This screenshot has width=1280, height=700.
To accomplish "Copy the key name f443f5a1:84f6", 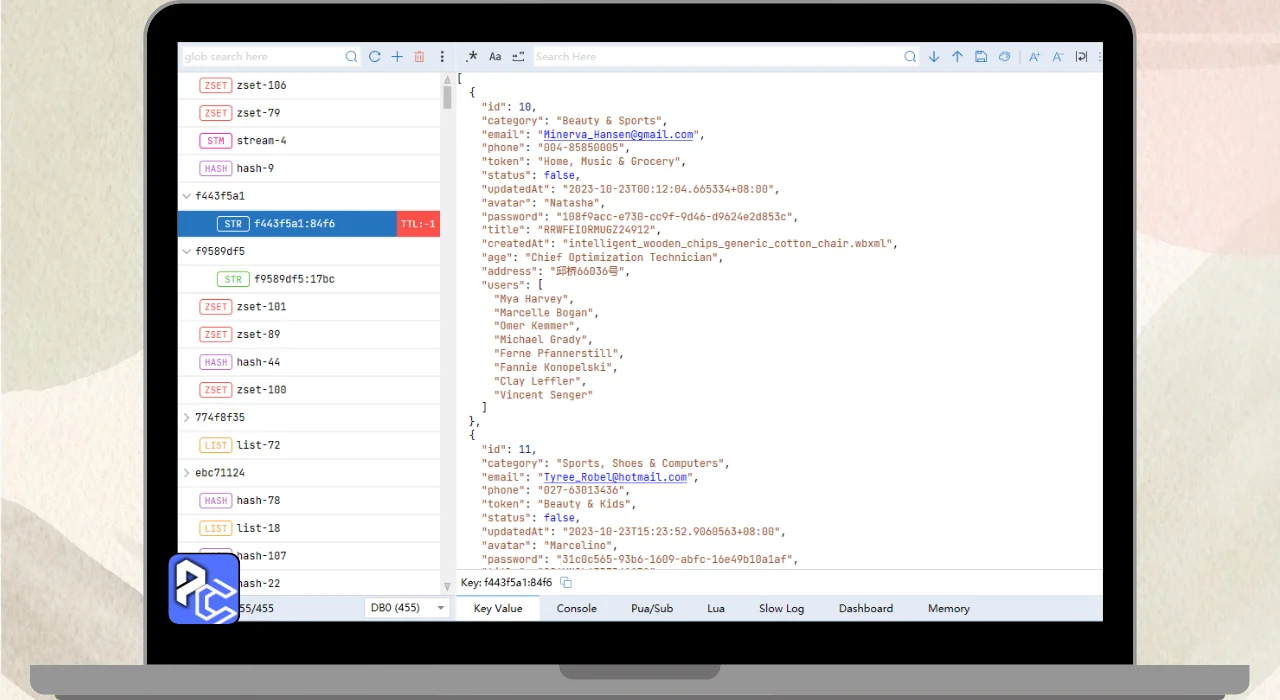I will [x=566, y=583].
